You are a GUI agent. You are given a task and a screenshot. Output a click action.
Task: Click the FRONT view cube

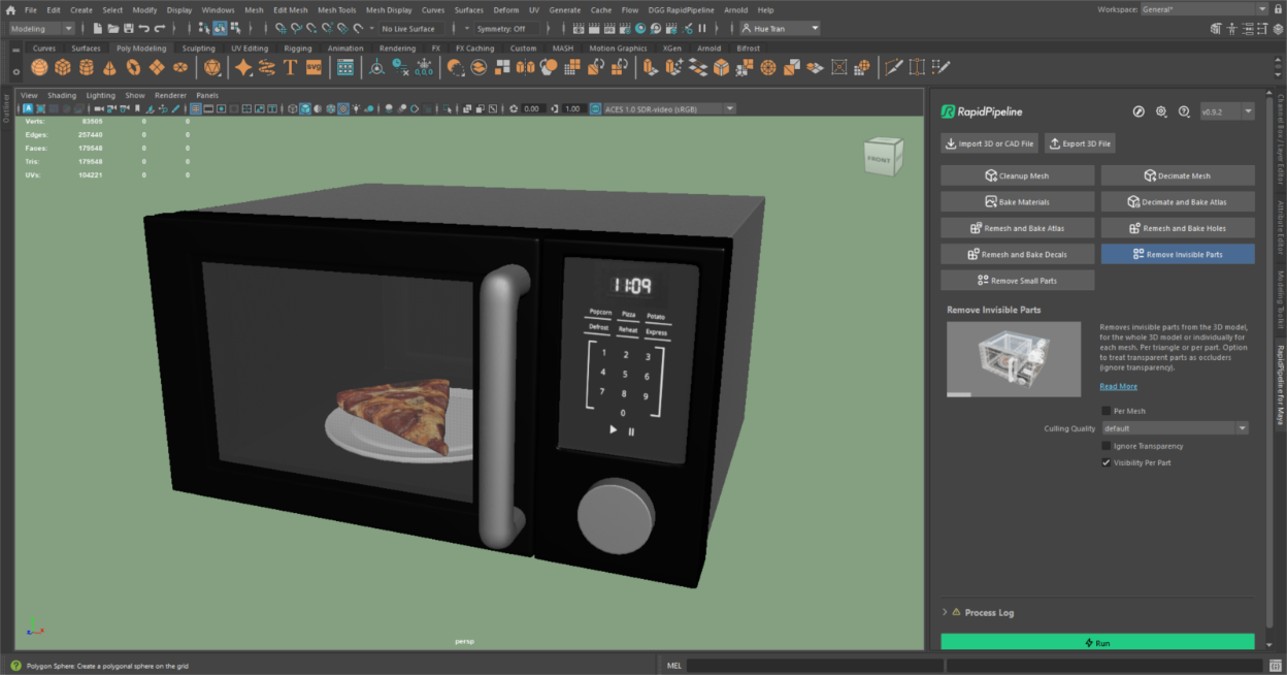pyautogui.click(x=883, y=156)
